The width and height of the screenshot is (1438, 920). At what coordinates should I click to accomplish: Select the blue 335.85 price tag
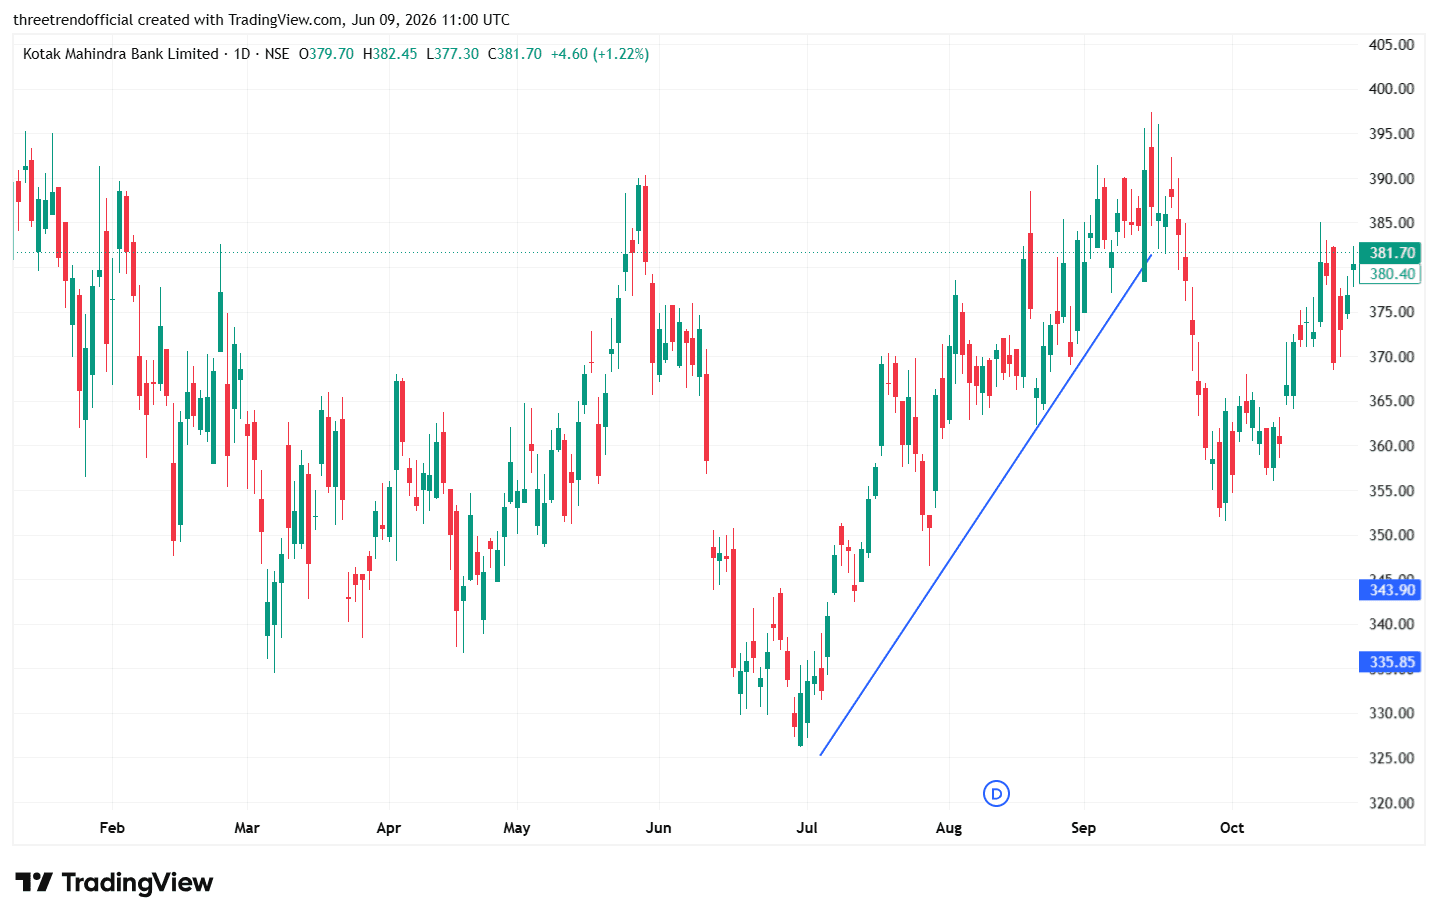[1391, 662]
